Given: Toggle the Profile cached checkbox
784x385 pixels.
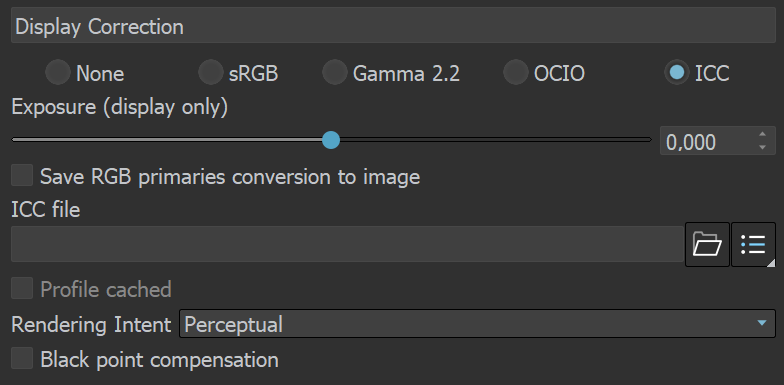Looking at the screenshot, I should pos(22,288).
